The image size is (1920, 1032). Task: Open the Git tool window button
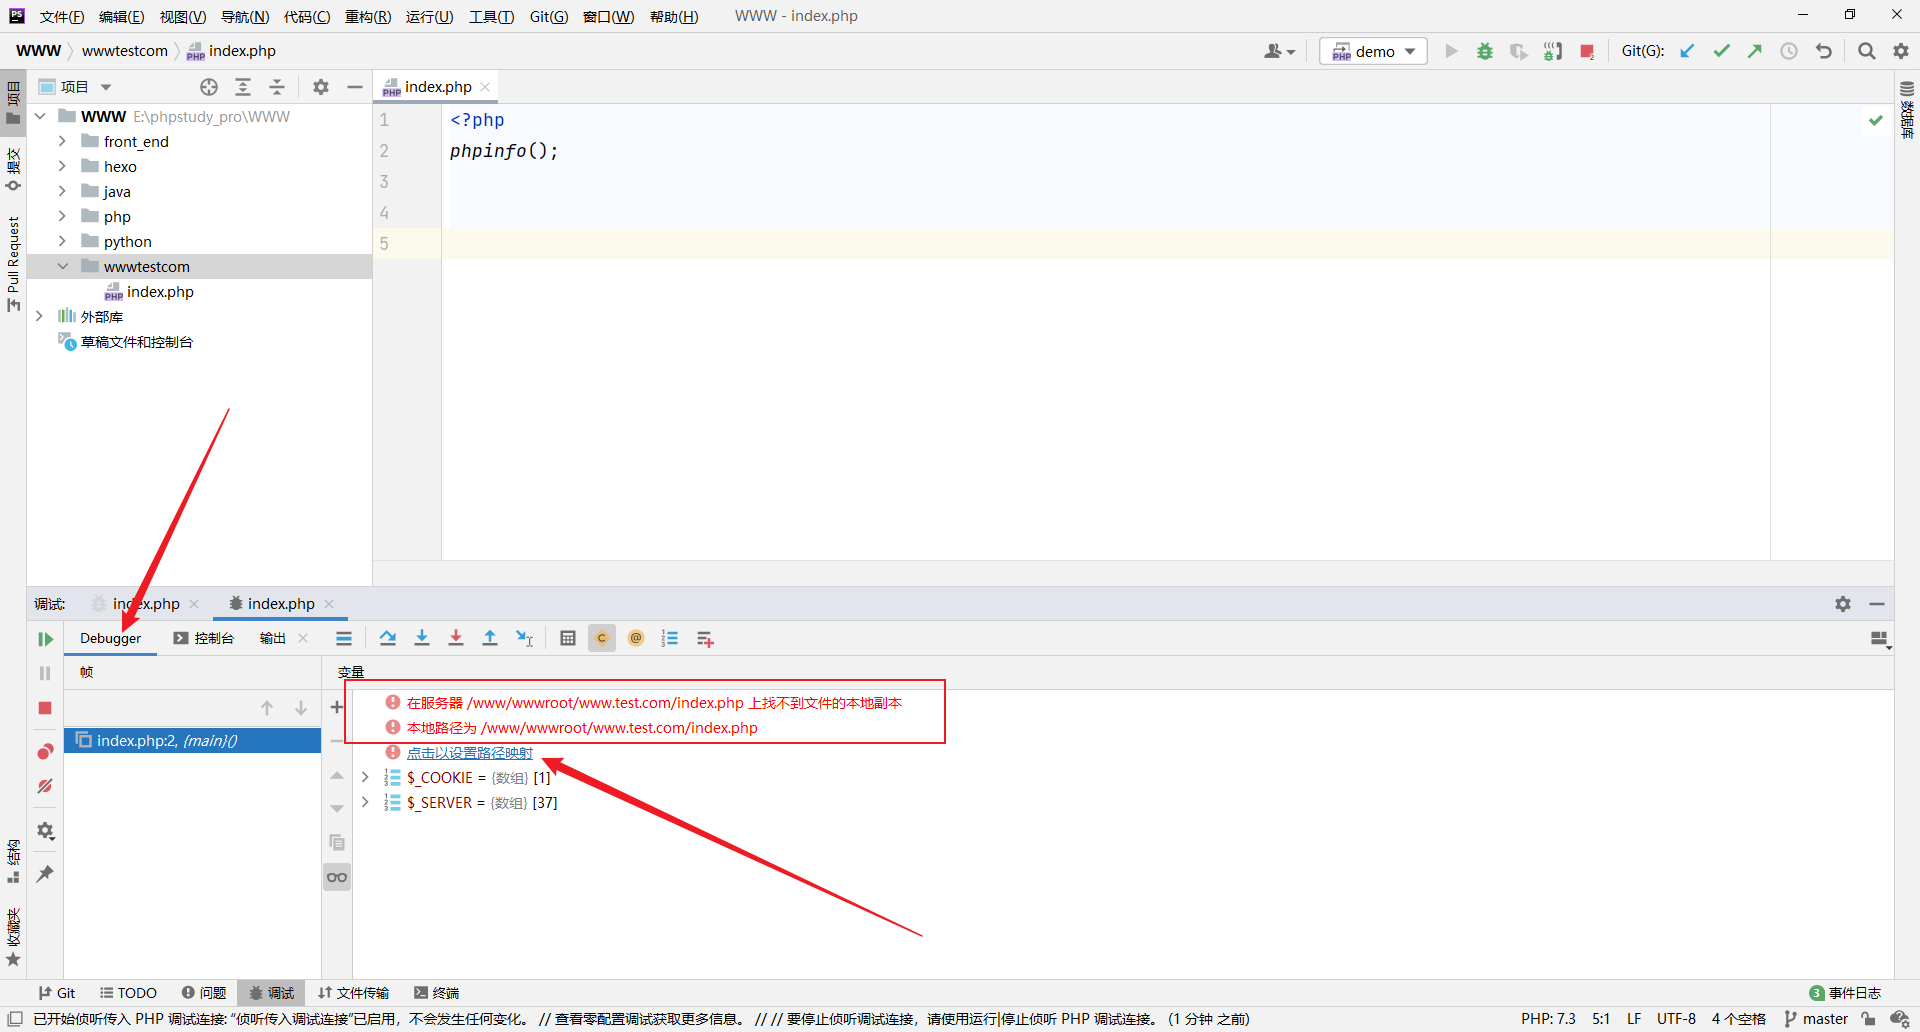(57, 993)
